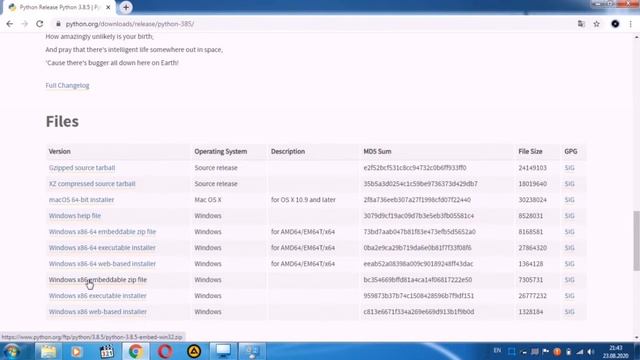Switch to Chrome on the taskbar
This screenshot has height=360, width=640.
click(x=136, y=351)
